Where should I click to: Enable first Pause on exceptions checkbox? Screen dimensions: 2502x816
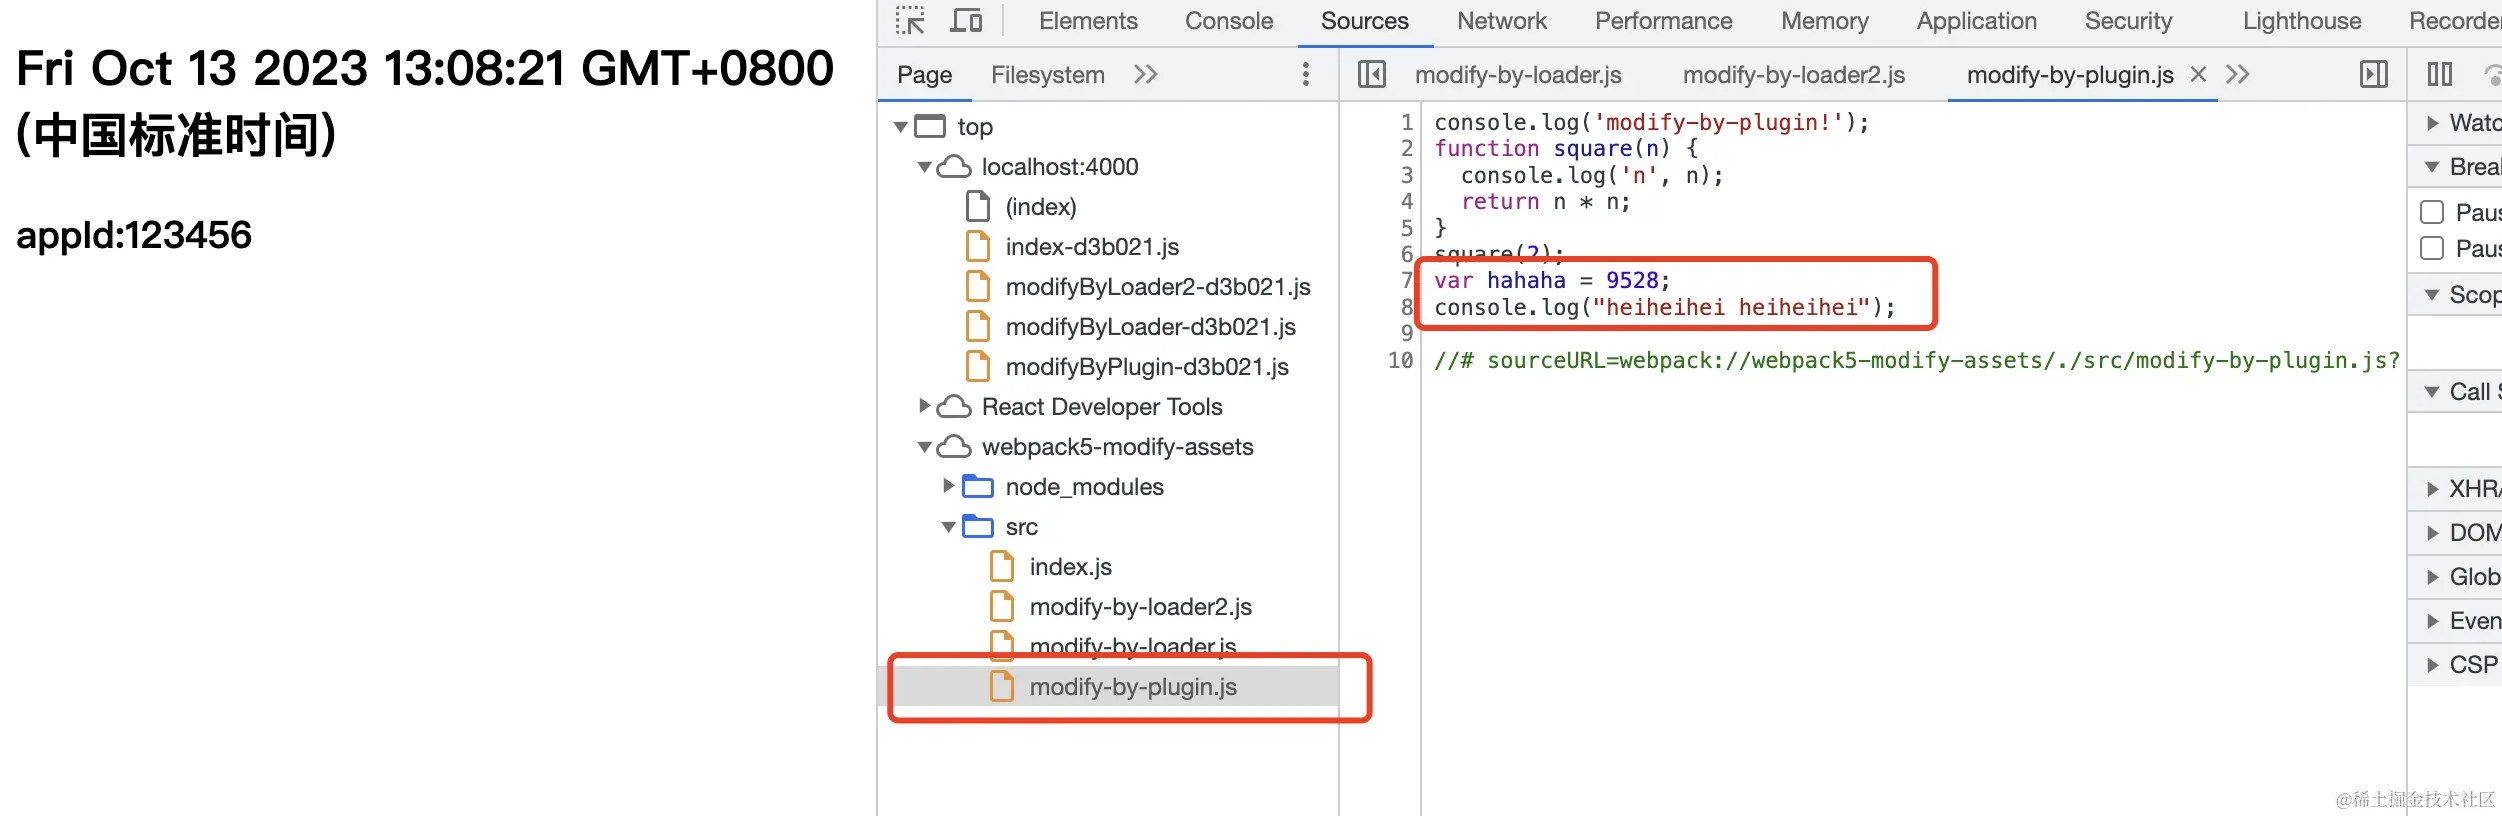coord(2432,212)
